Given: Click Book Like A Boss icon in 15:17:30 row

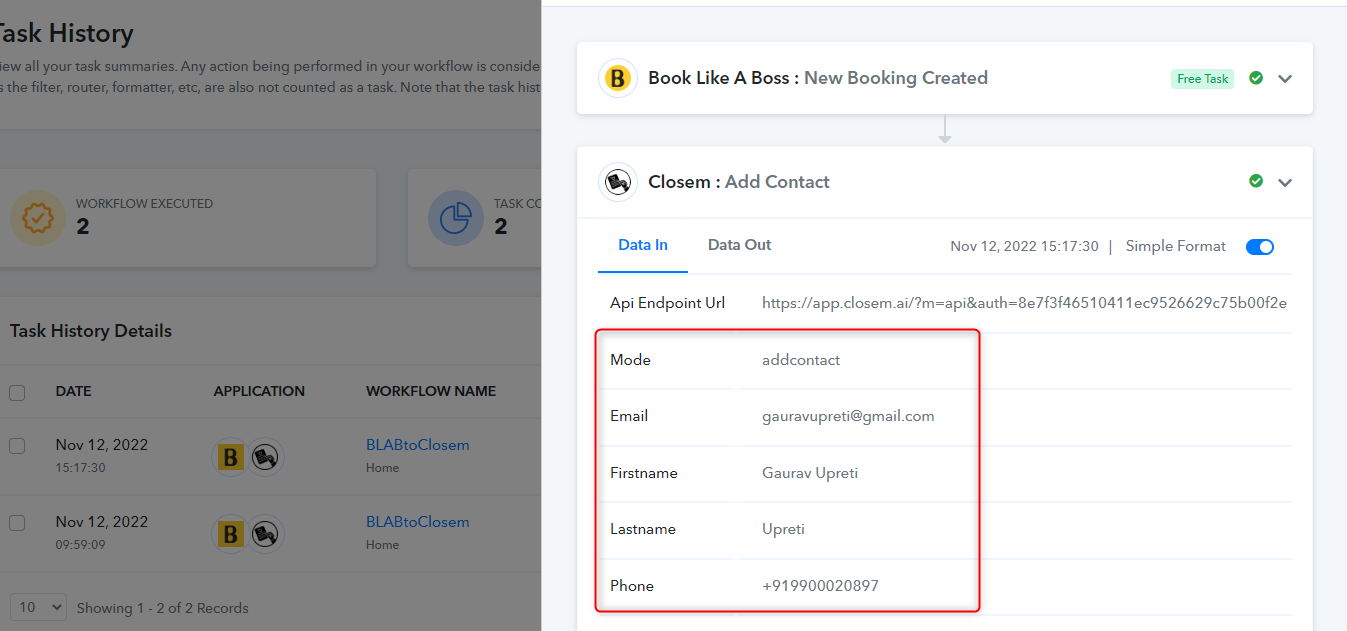Looking at the screenshot, I should 231,457.
